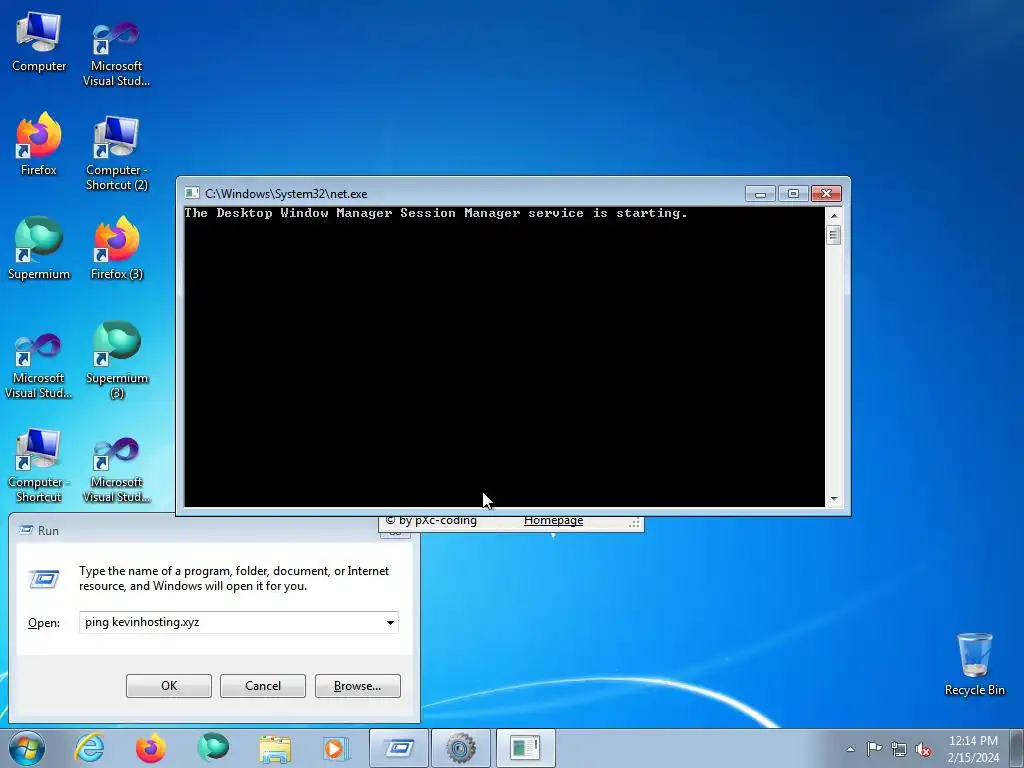
Task: Open Windows Explorer folder in taskbar
Action: coord(275,748)
